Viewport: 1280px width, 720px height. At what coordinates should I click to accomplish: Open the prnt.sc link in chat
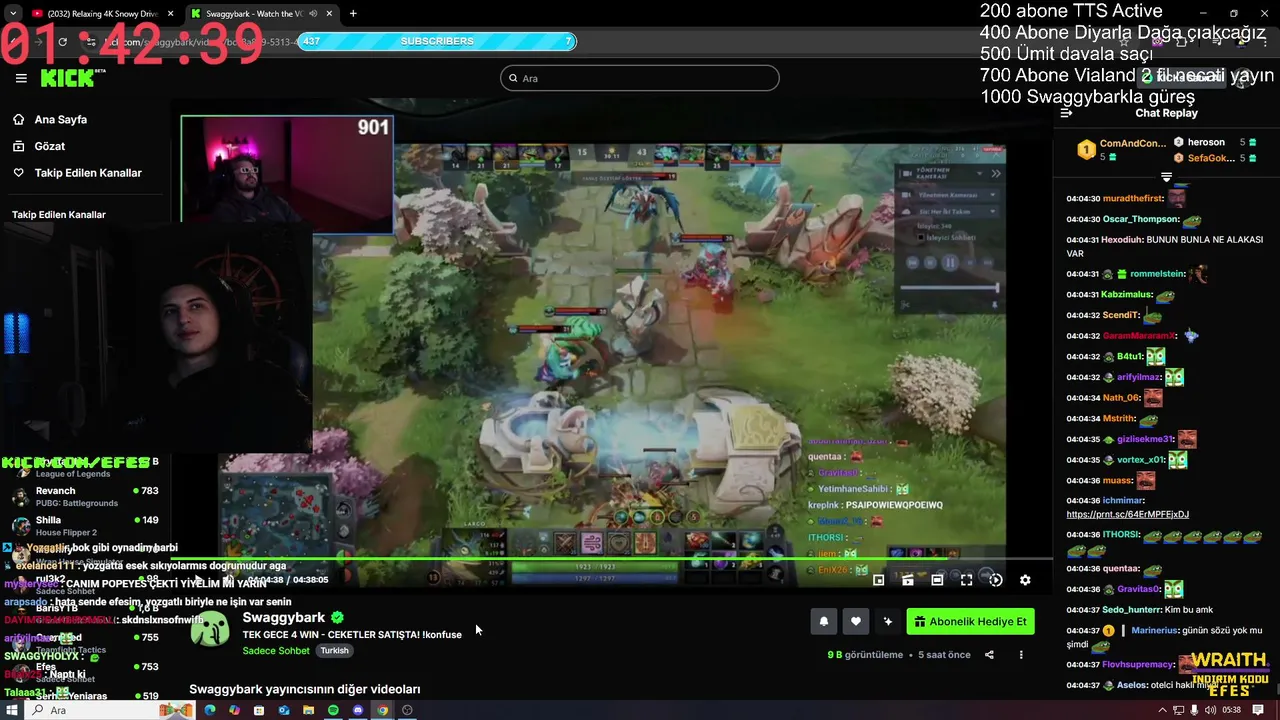1127,514
